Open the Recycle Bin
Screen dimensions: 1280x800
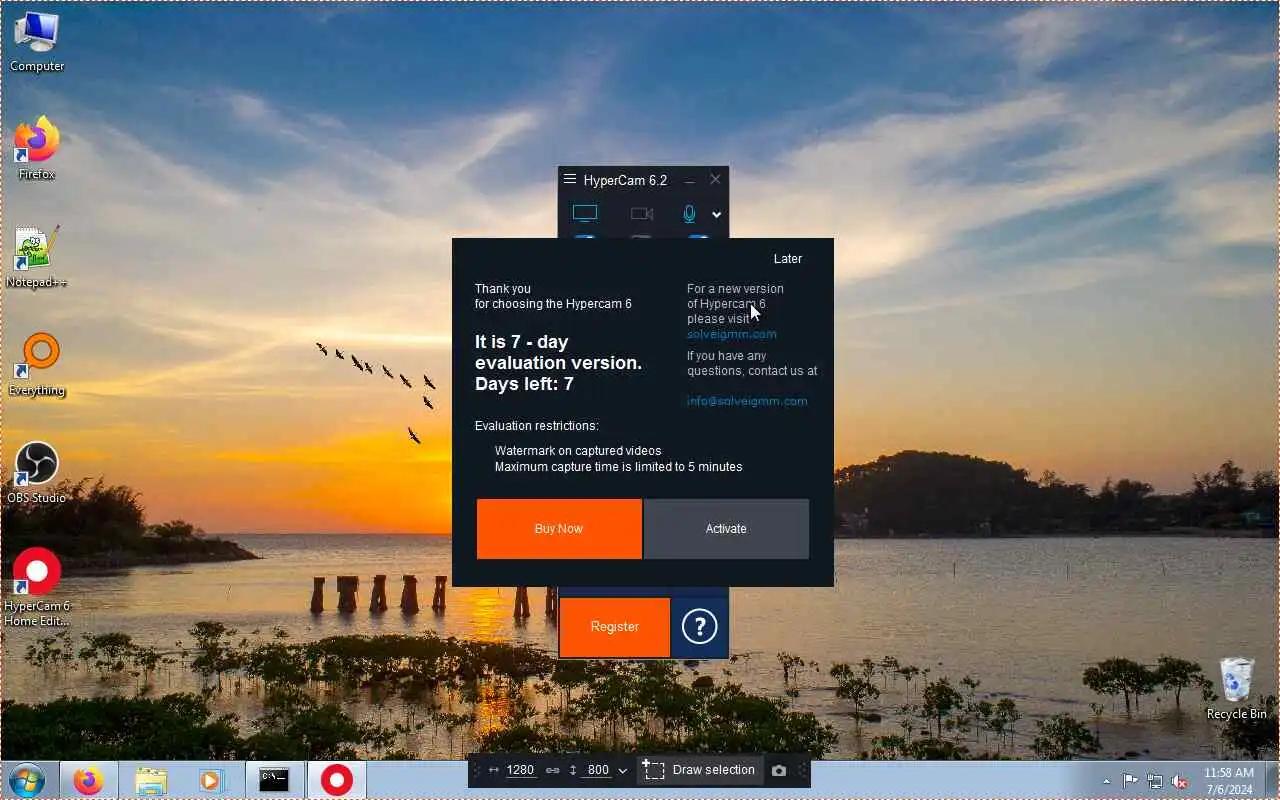pyautogui.click(x=1237, y=688)
